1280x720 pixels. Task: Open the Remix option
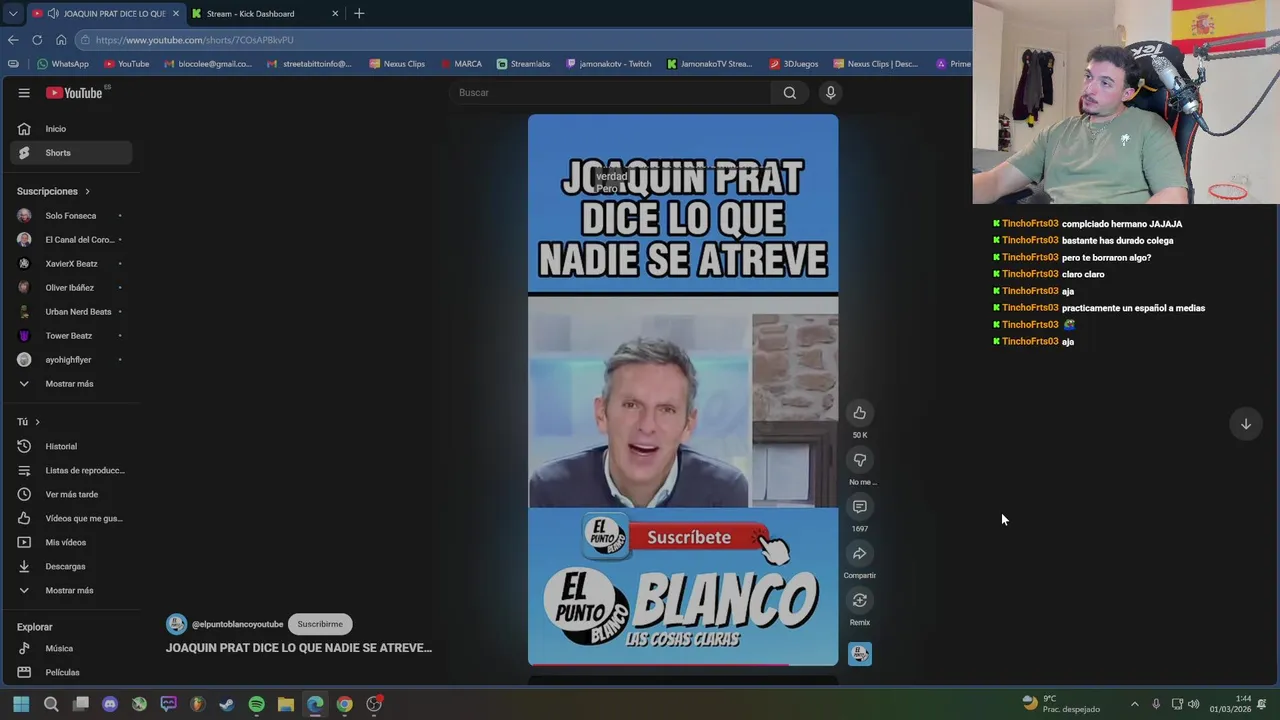coord(859,601)
